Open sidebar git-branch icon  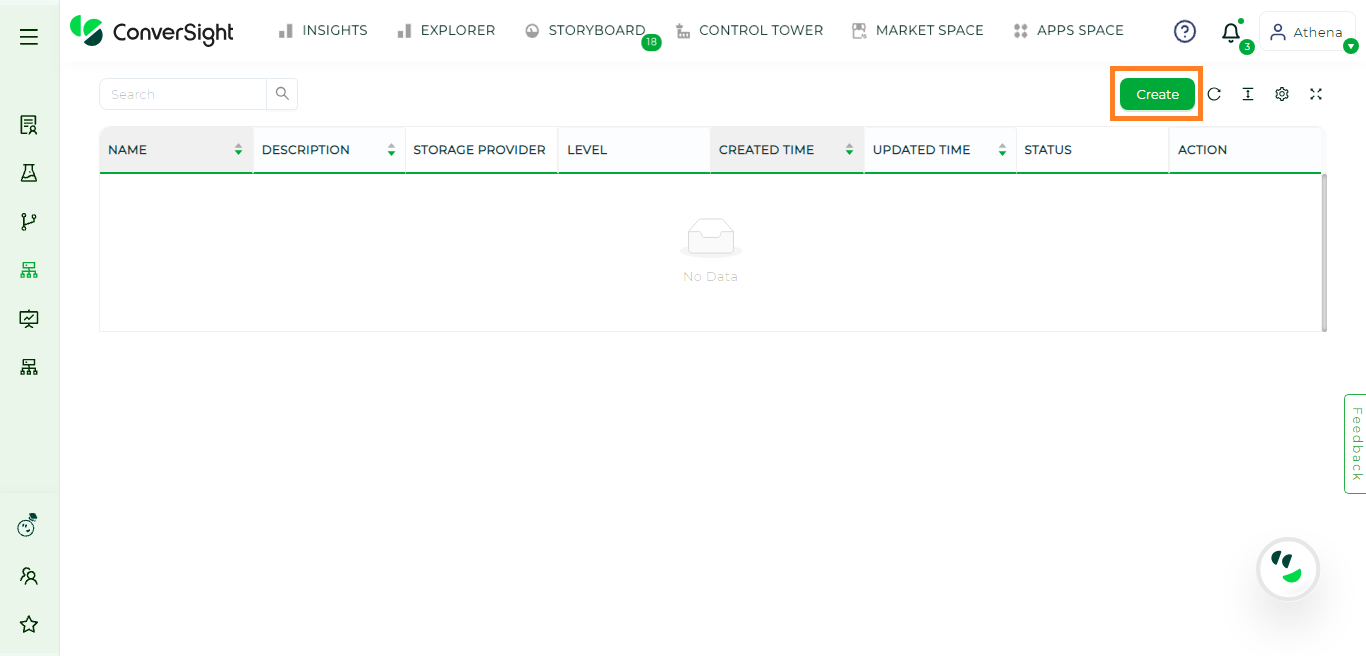click(x=29, y=222)
